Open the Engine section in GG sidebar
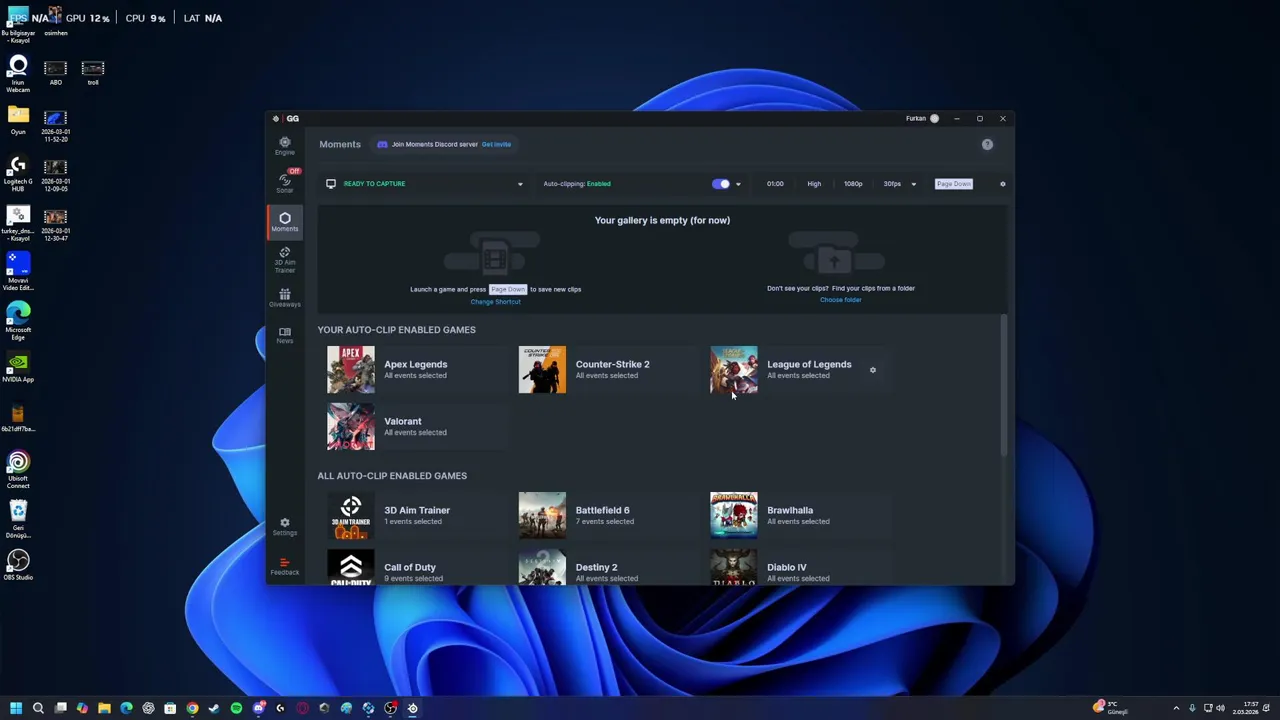This screenshot has width=1280, height=720. click(x=285, y=146)
